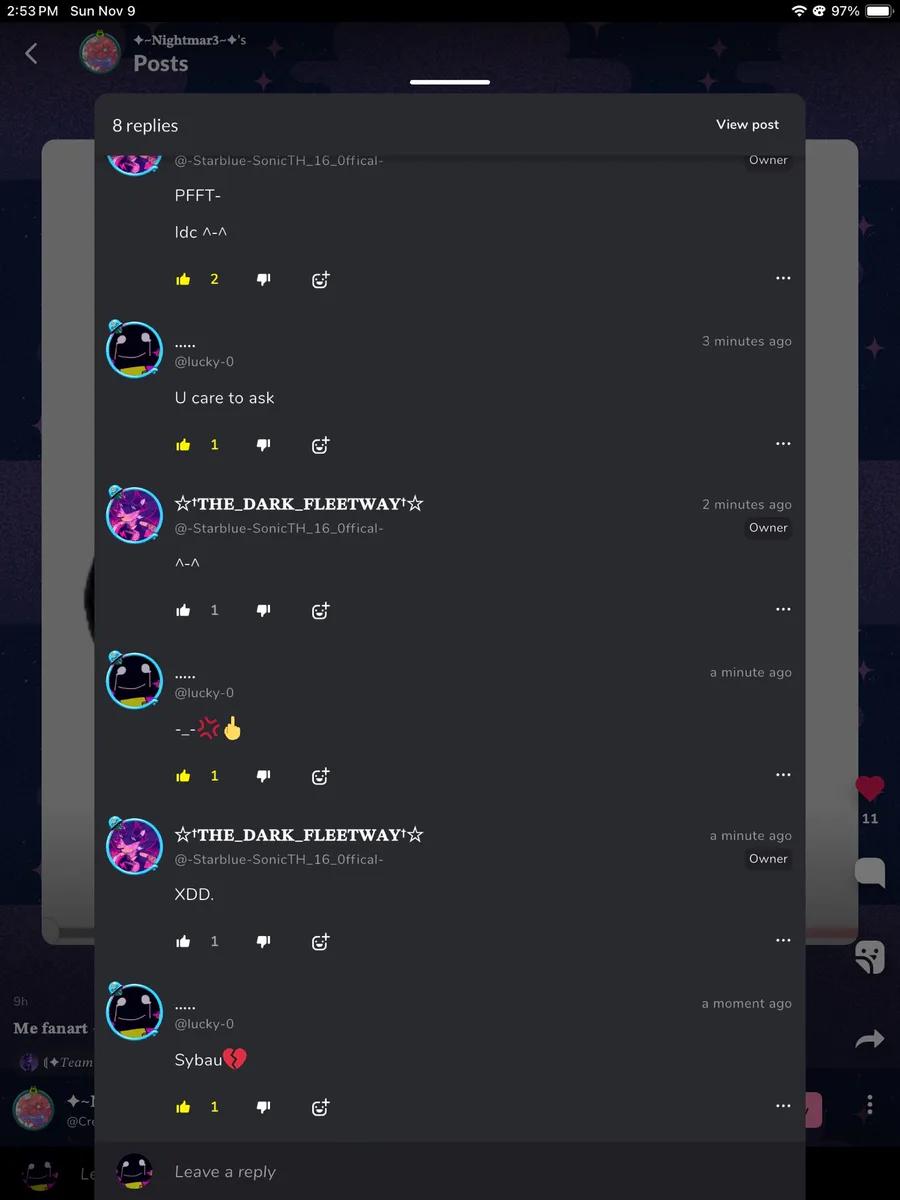Viewport: 900px width, 1200px height.
Task: Tap the red heart like icon on post
Action: click(870, 789)
